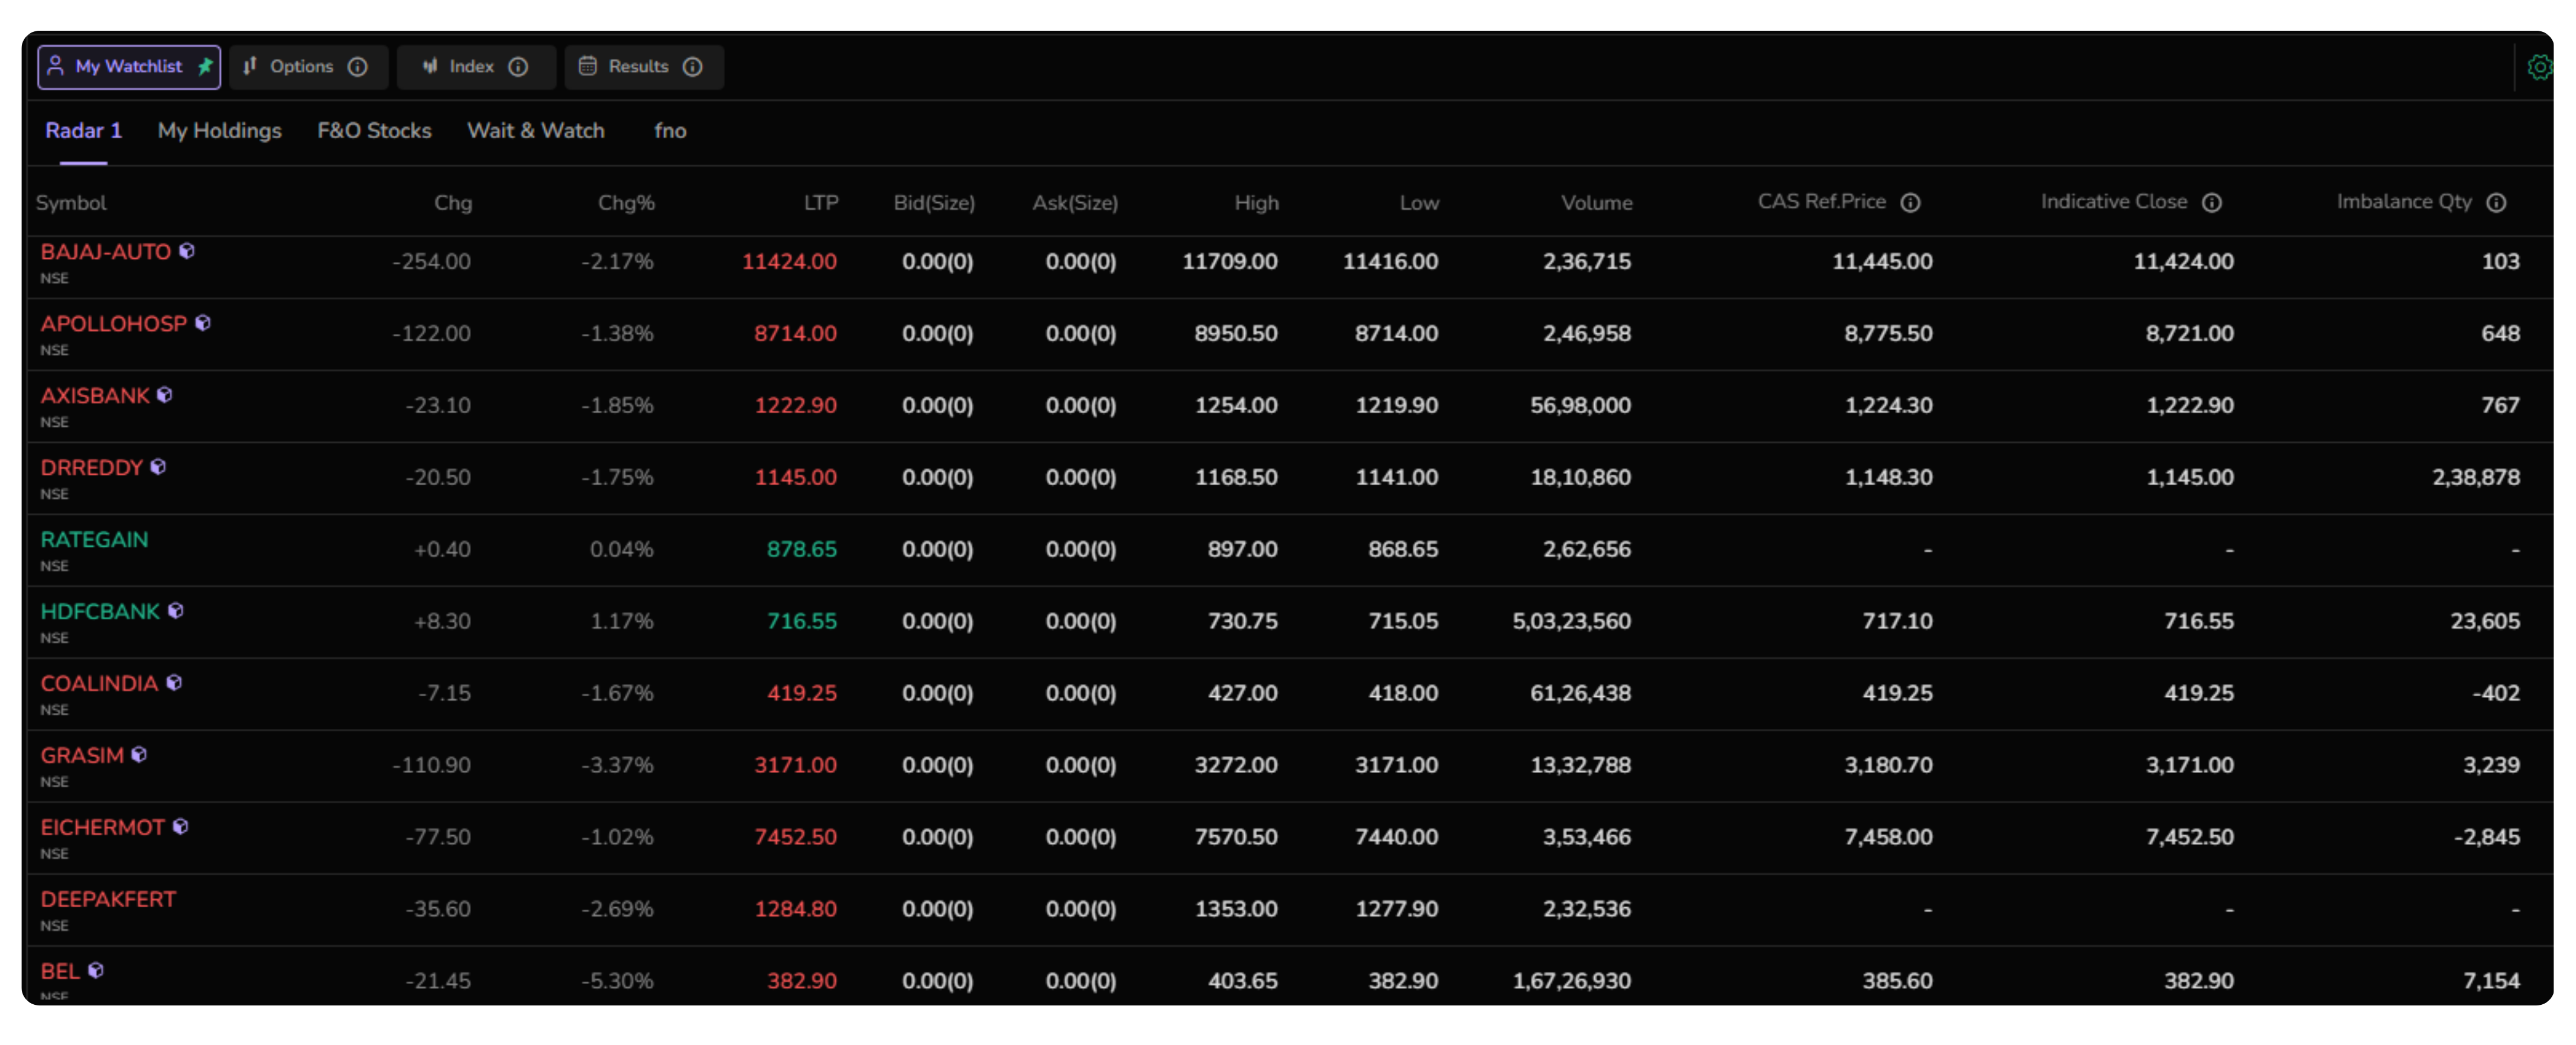Select the My Watchlist button
This screenshot has width=2576, height=1045.
129,67
